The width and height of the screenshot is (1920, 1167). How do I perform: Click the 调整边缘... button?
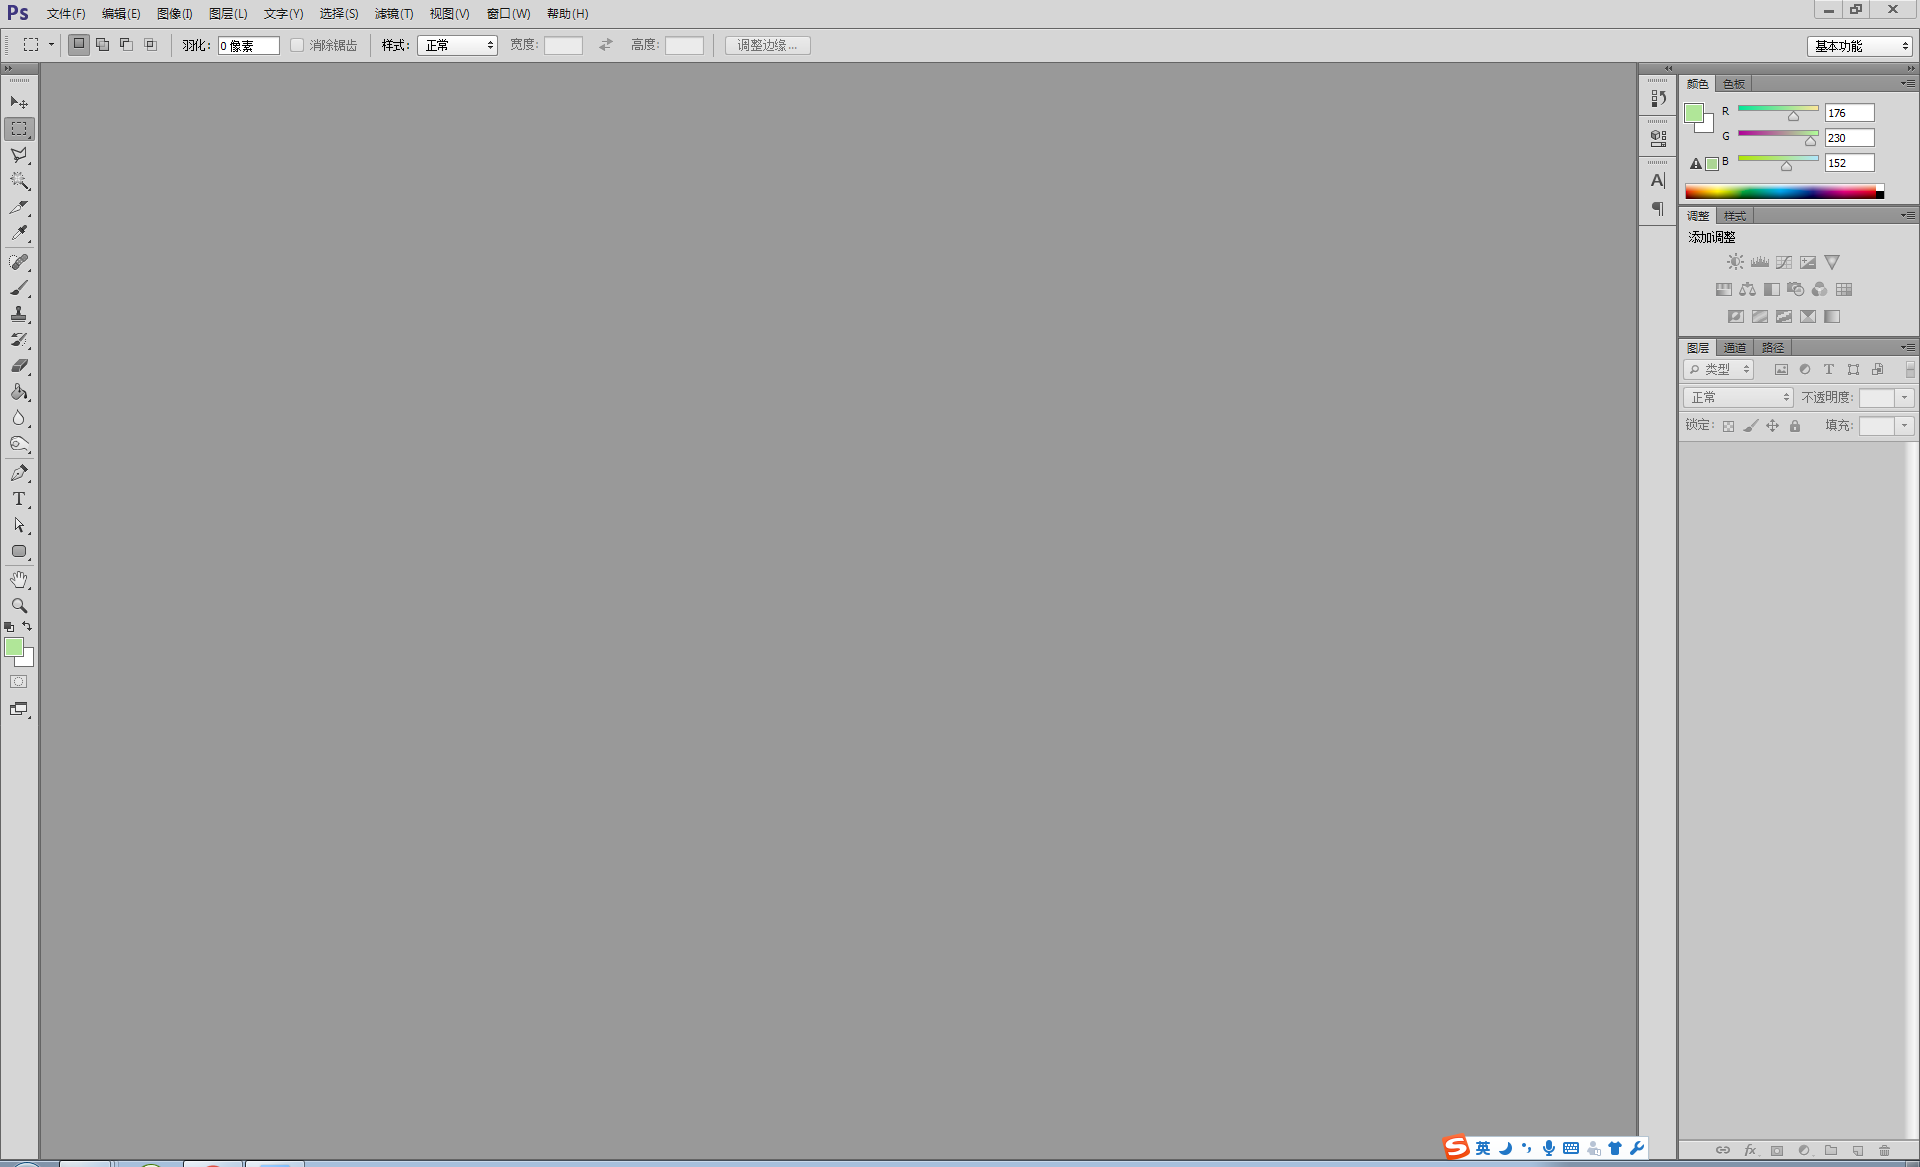(x=767, y=45)
